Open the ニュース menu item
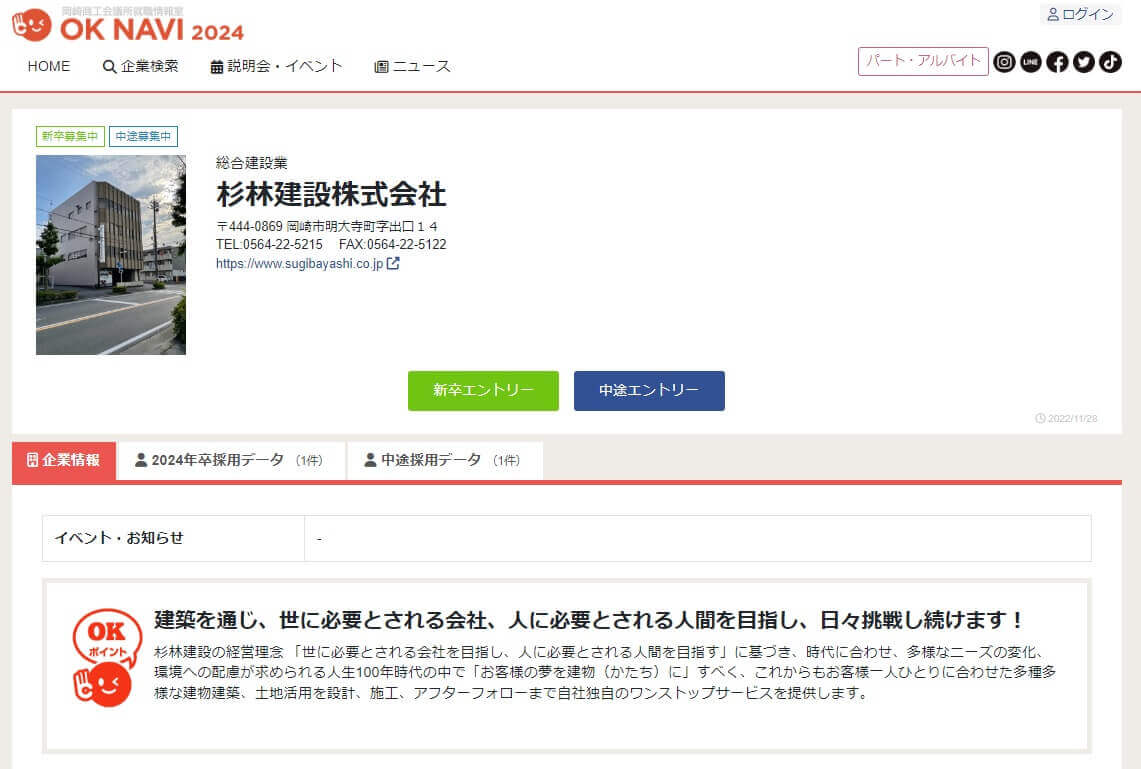1141x769 pixels. [x=413, y=66]
